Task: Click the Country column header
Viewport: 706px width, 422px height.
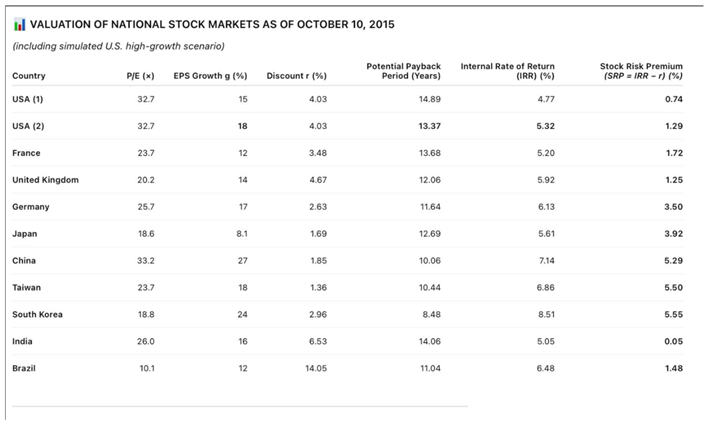Action: click(x=29, y=76)
